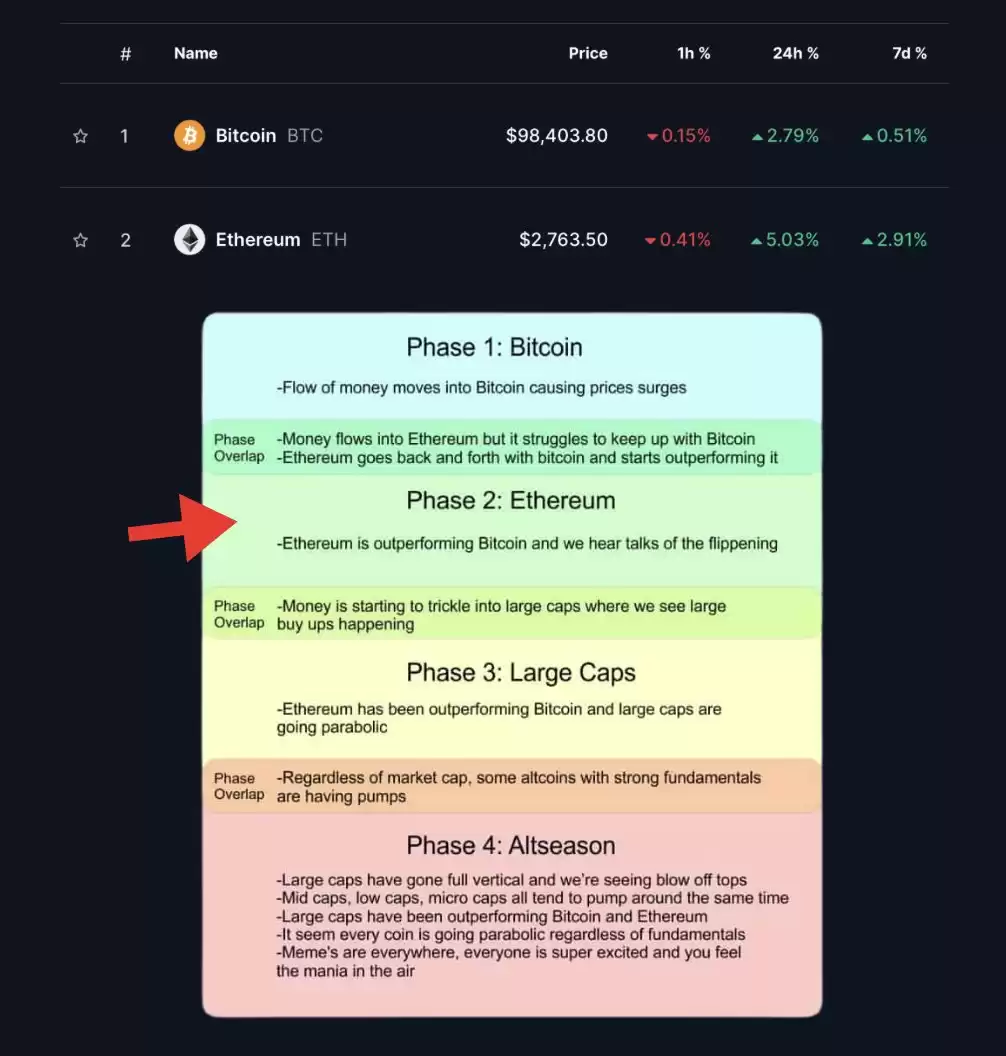Sort by the Price column header
The height and width of the screenshot is (1056, 1006).
point(588,53)
